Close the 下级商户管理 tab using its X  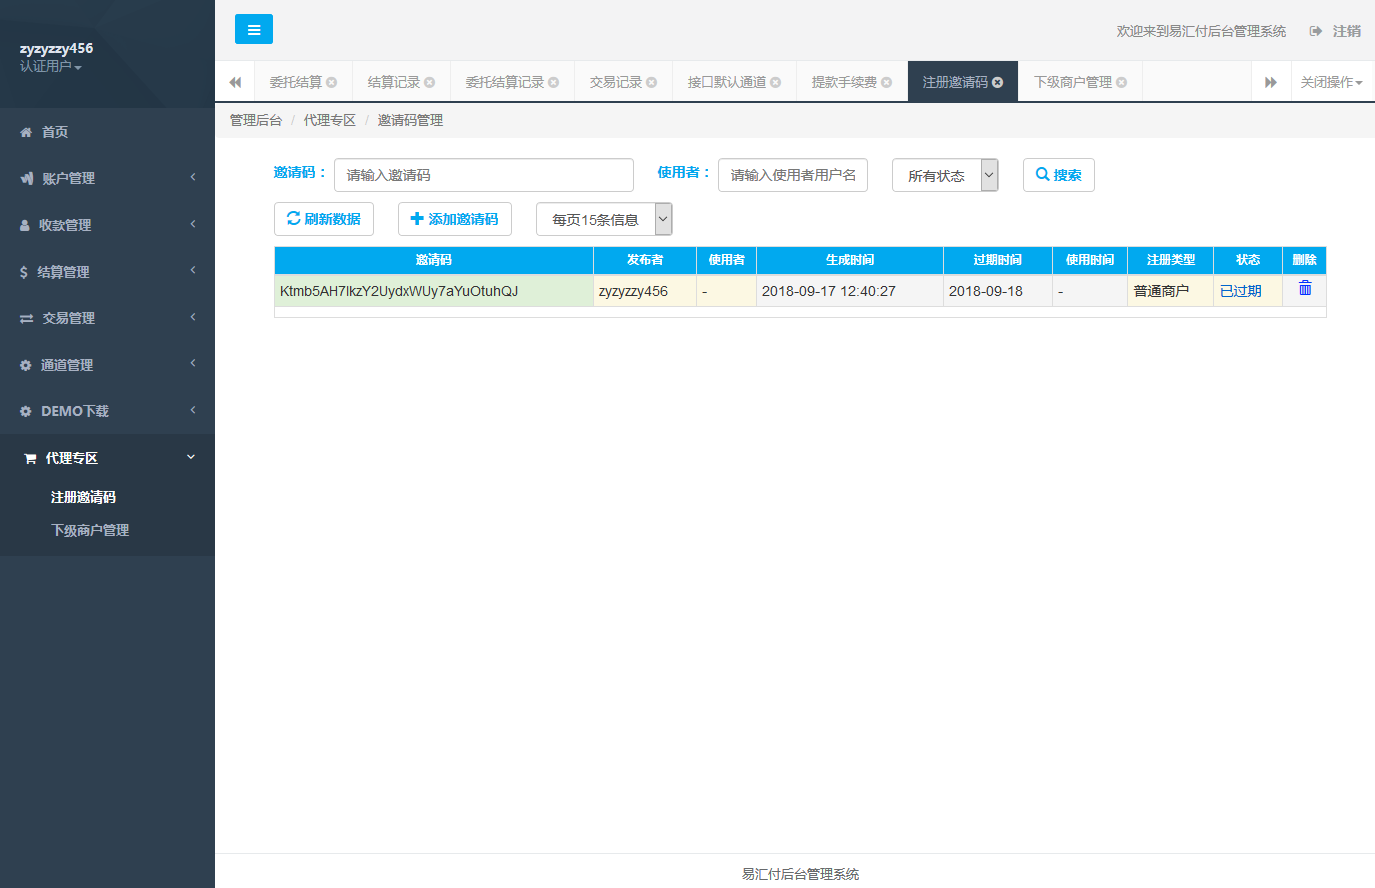click(1122, 82)
